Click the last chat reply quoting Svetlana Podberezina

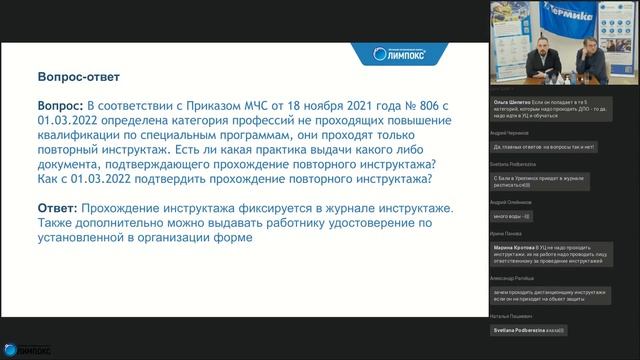[529, 330]
